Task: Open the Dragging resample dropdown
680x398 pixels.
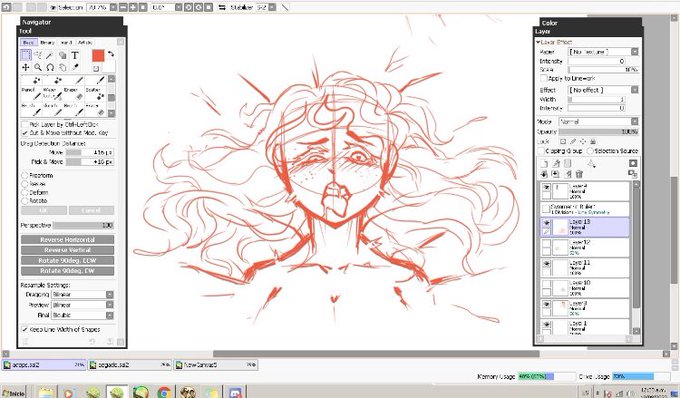Action: pyautogui.click(x=110, y=294)
